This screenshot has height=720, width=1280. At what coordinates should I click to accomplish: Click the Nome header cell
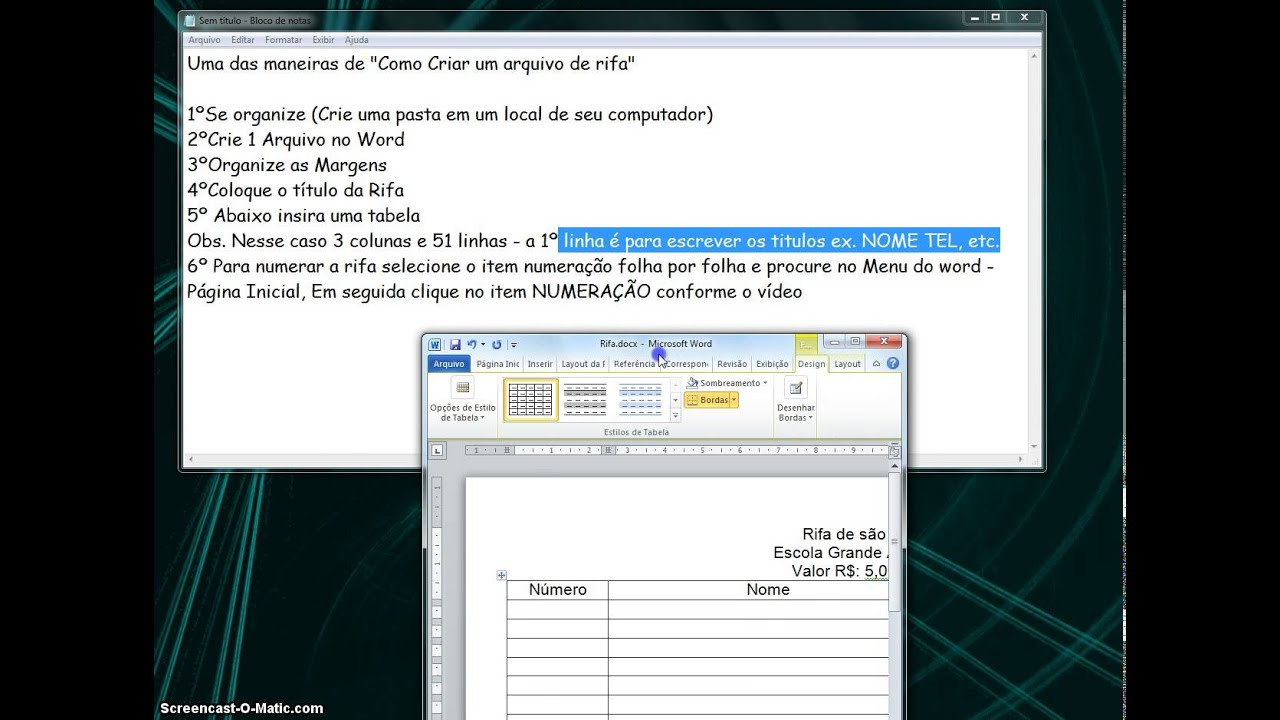[768, 590]
